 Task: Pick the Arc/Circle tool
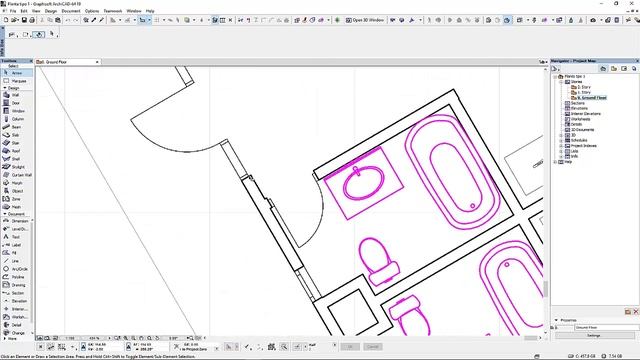pyautogui.click(x=17, y=269)
